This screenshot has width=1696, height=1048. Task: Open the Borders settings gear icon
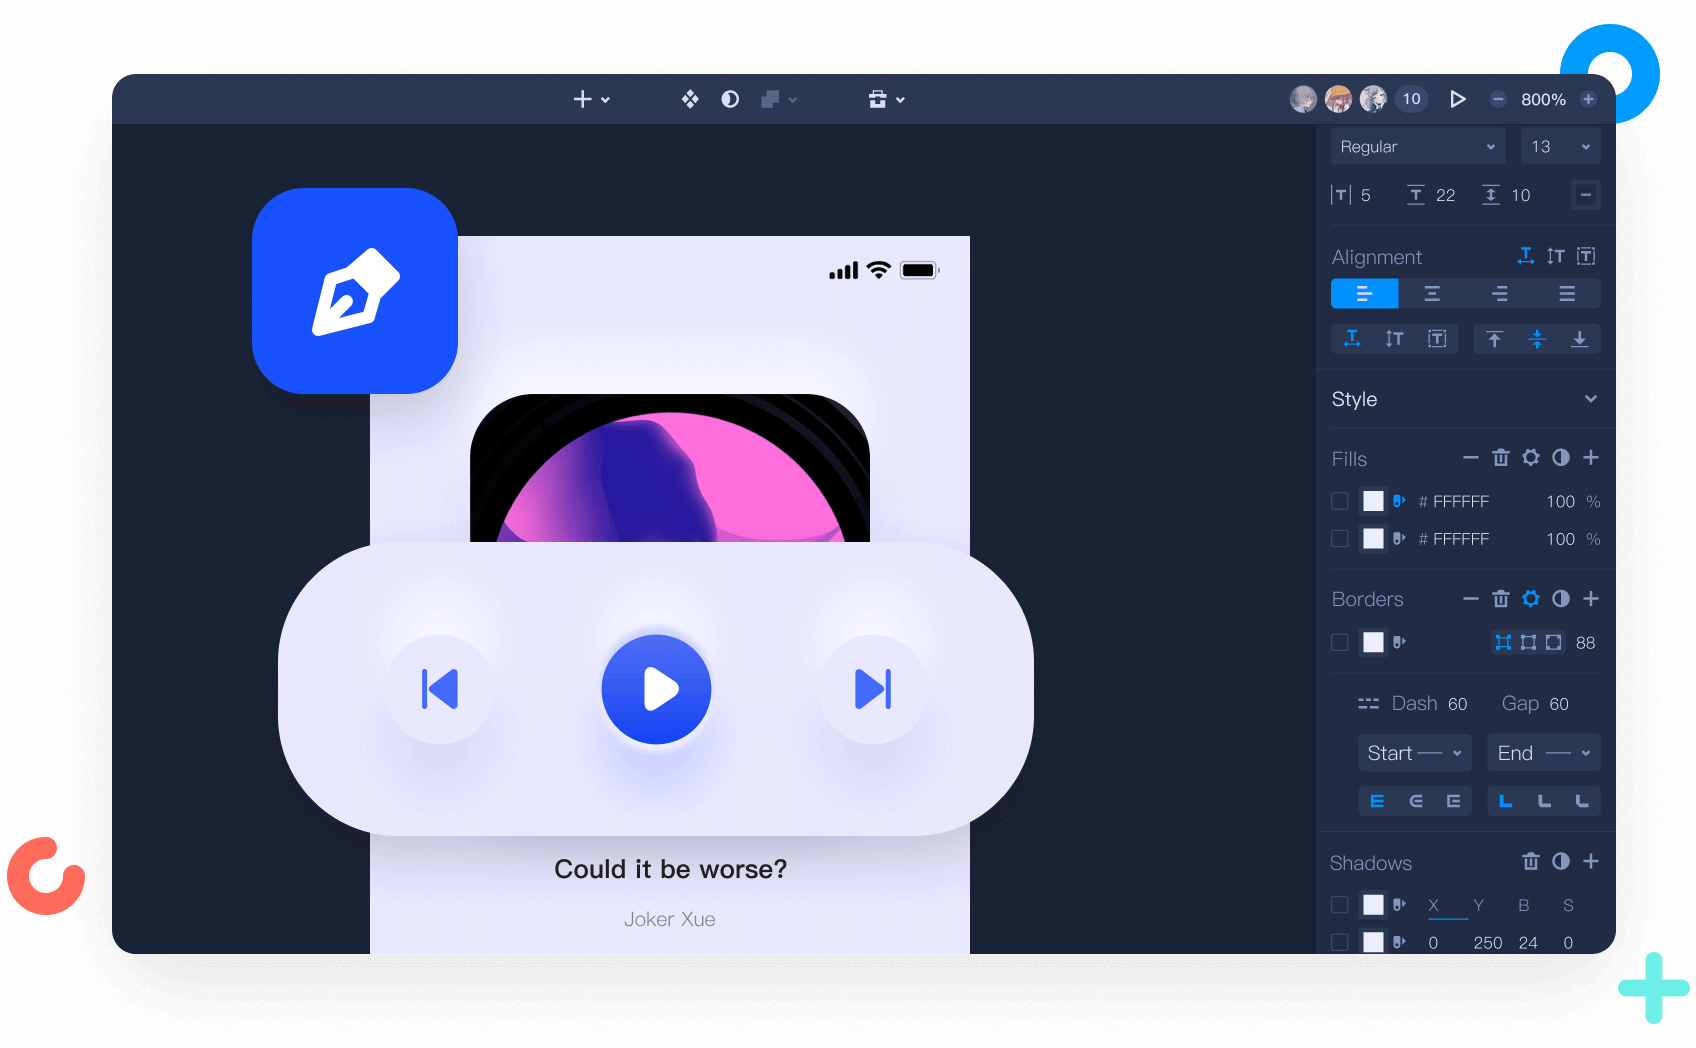click(x=1531, y=599)
